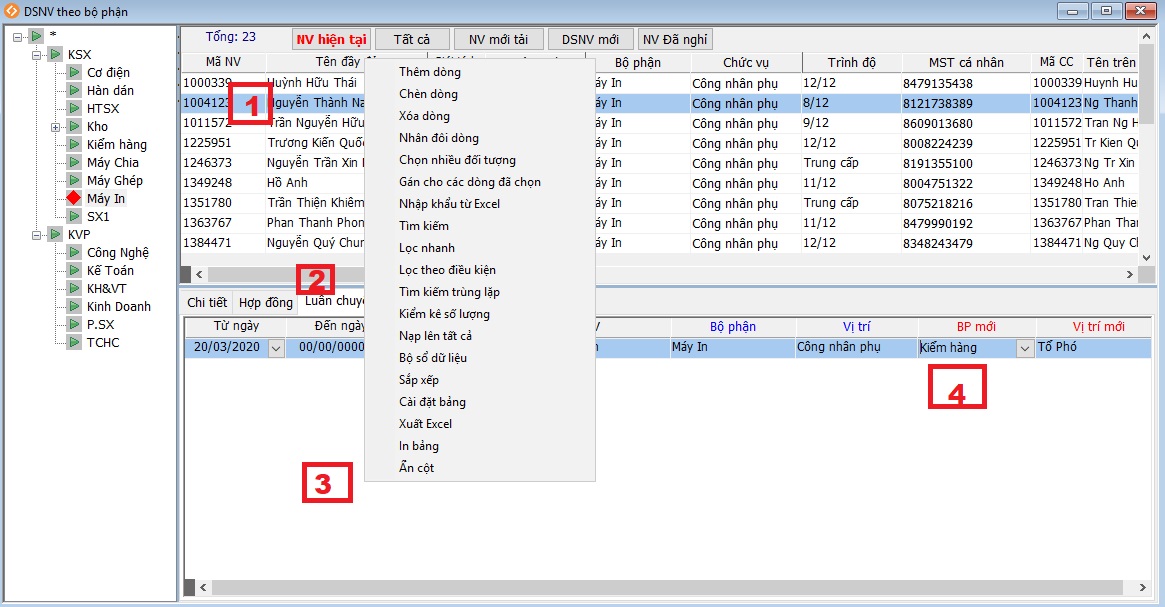Click the green arrow icon beside Kiểm hàng
The width and height of the screenshot is (1165, 607).
[74, 144]
